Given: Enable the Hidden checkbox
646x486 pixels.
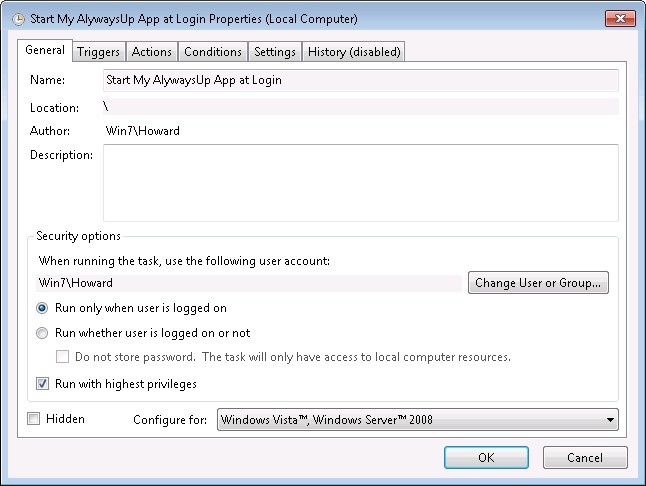Looking at the screenshot, I should click(x=33, y=419).
